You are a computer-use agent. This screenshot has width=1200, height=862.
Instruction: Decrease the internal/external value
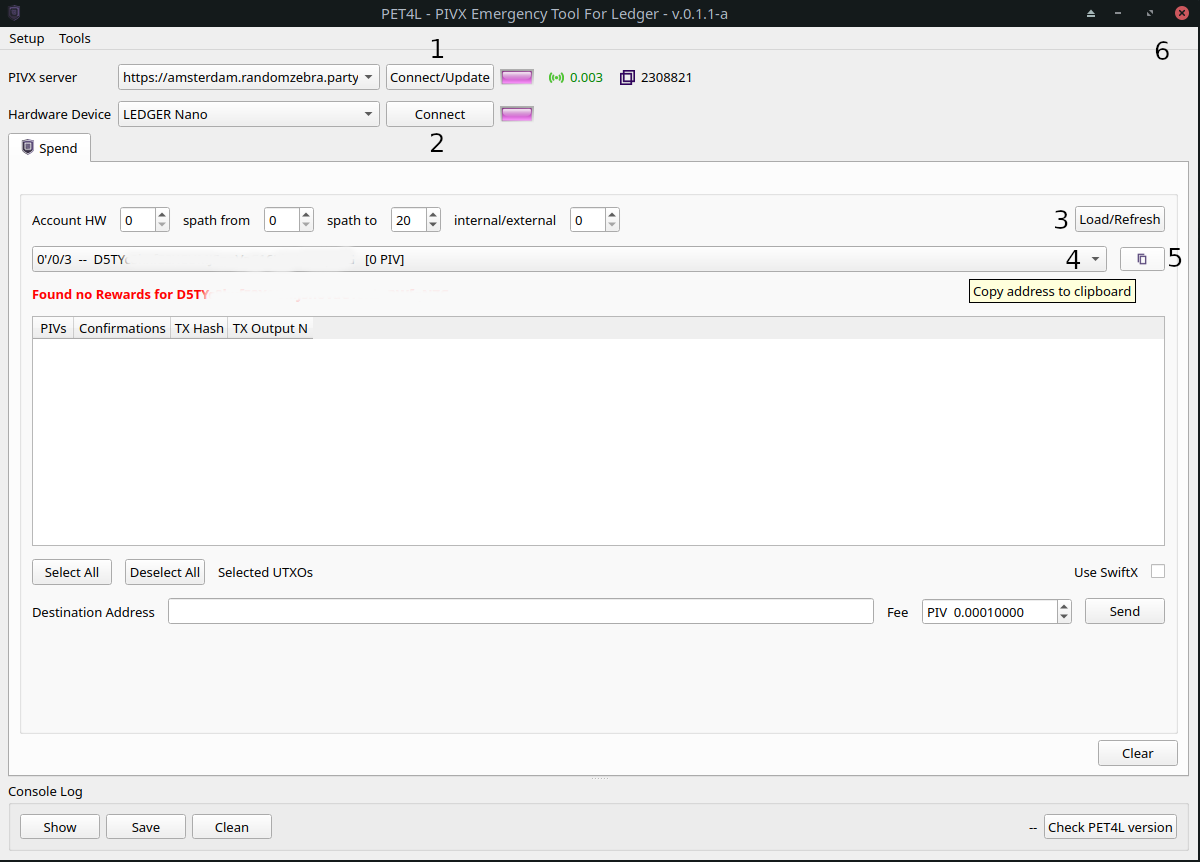point(612,225)
